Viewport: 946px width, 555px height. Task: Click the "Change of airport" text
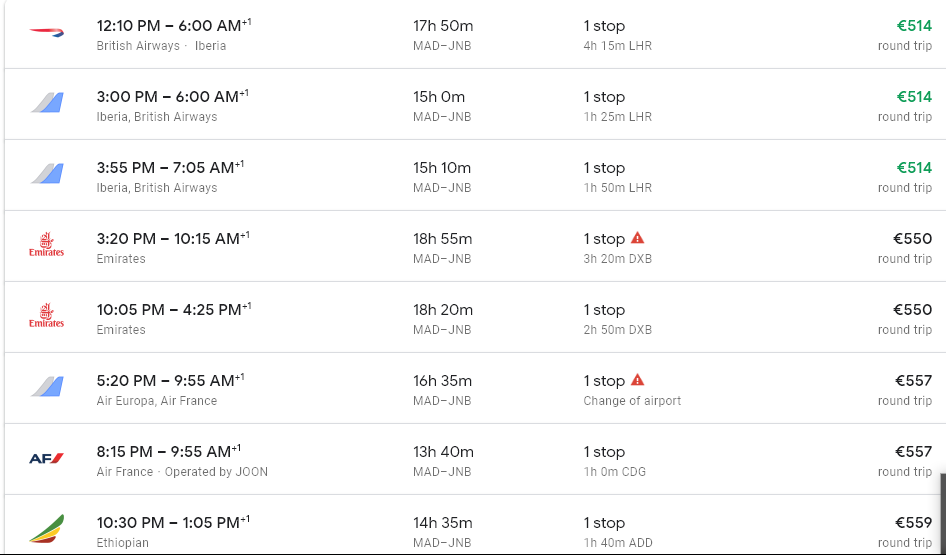pyautogui.click(x=632, y=401)
